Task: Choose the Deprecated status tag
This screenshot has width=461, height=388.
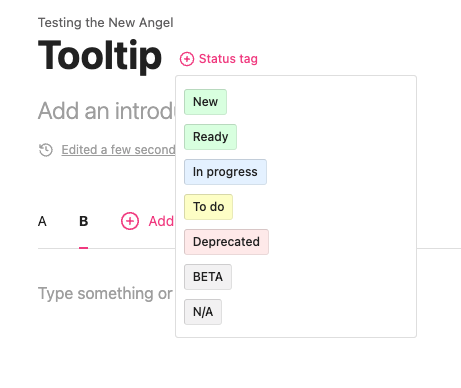Action: tap(226, 242)
